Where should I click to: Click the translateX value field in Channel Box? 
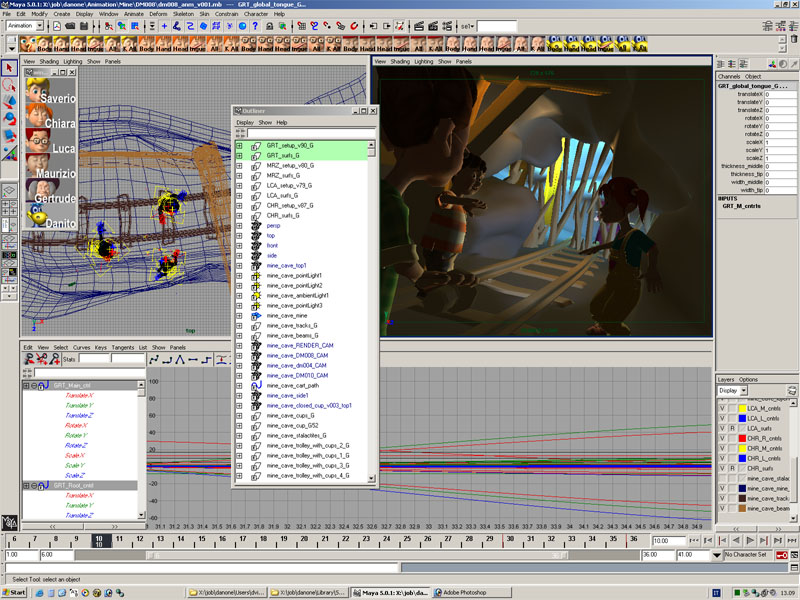tap(780, 94)
